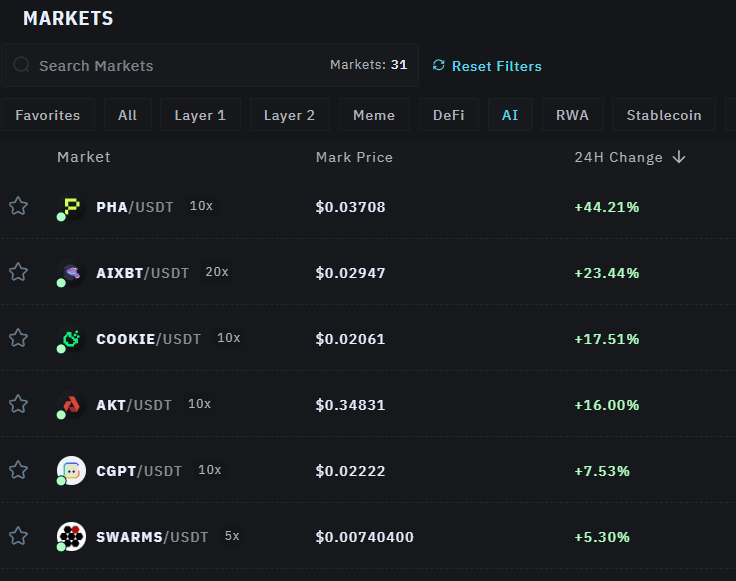Click the COOKIE token icon

coord(71,339)
